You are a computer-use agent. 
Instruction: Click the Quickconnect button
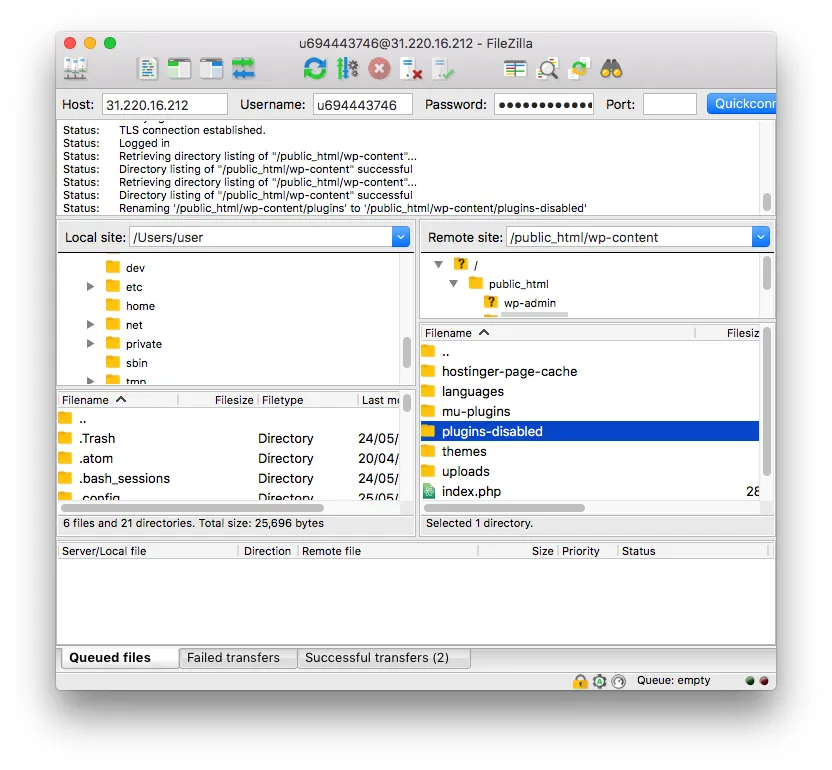point(742,103)
